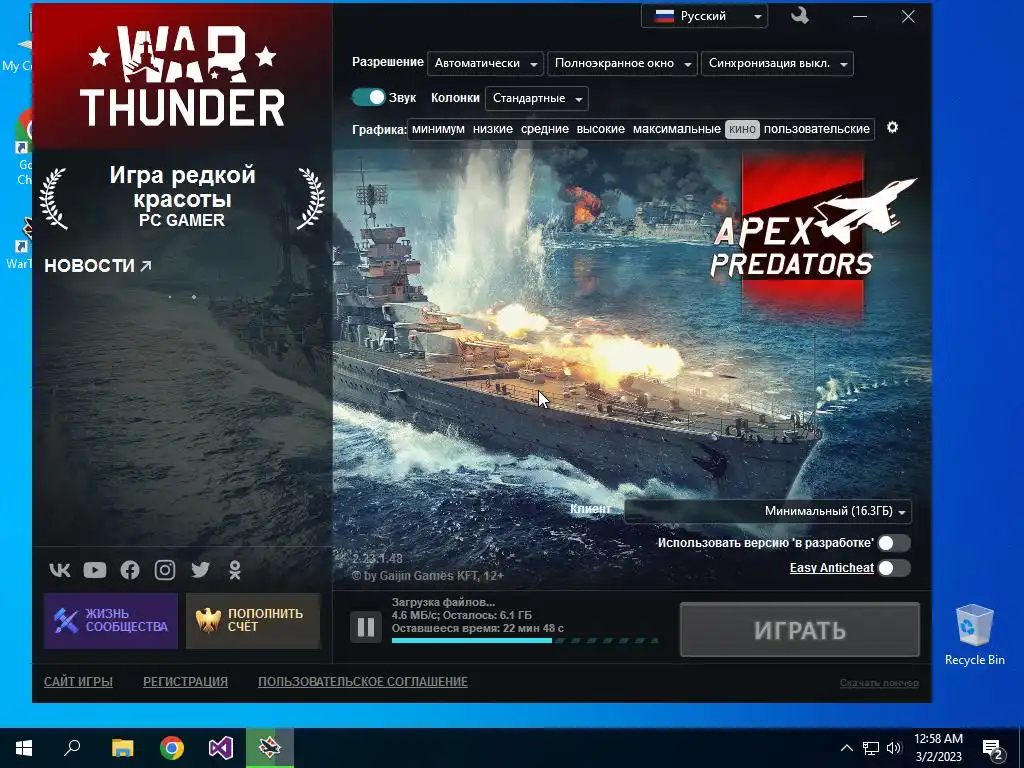Image resolution: width=1024 pixels, height=768 pixels.
Task: Open network status tray icon
Action: (x=871, y=748)
